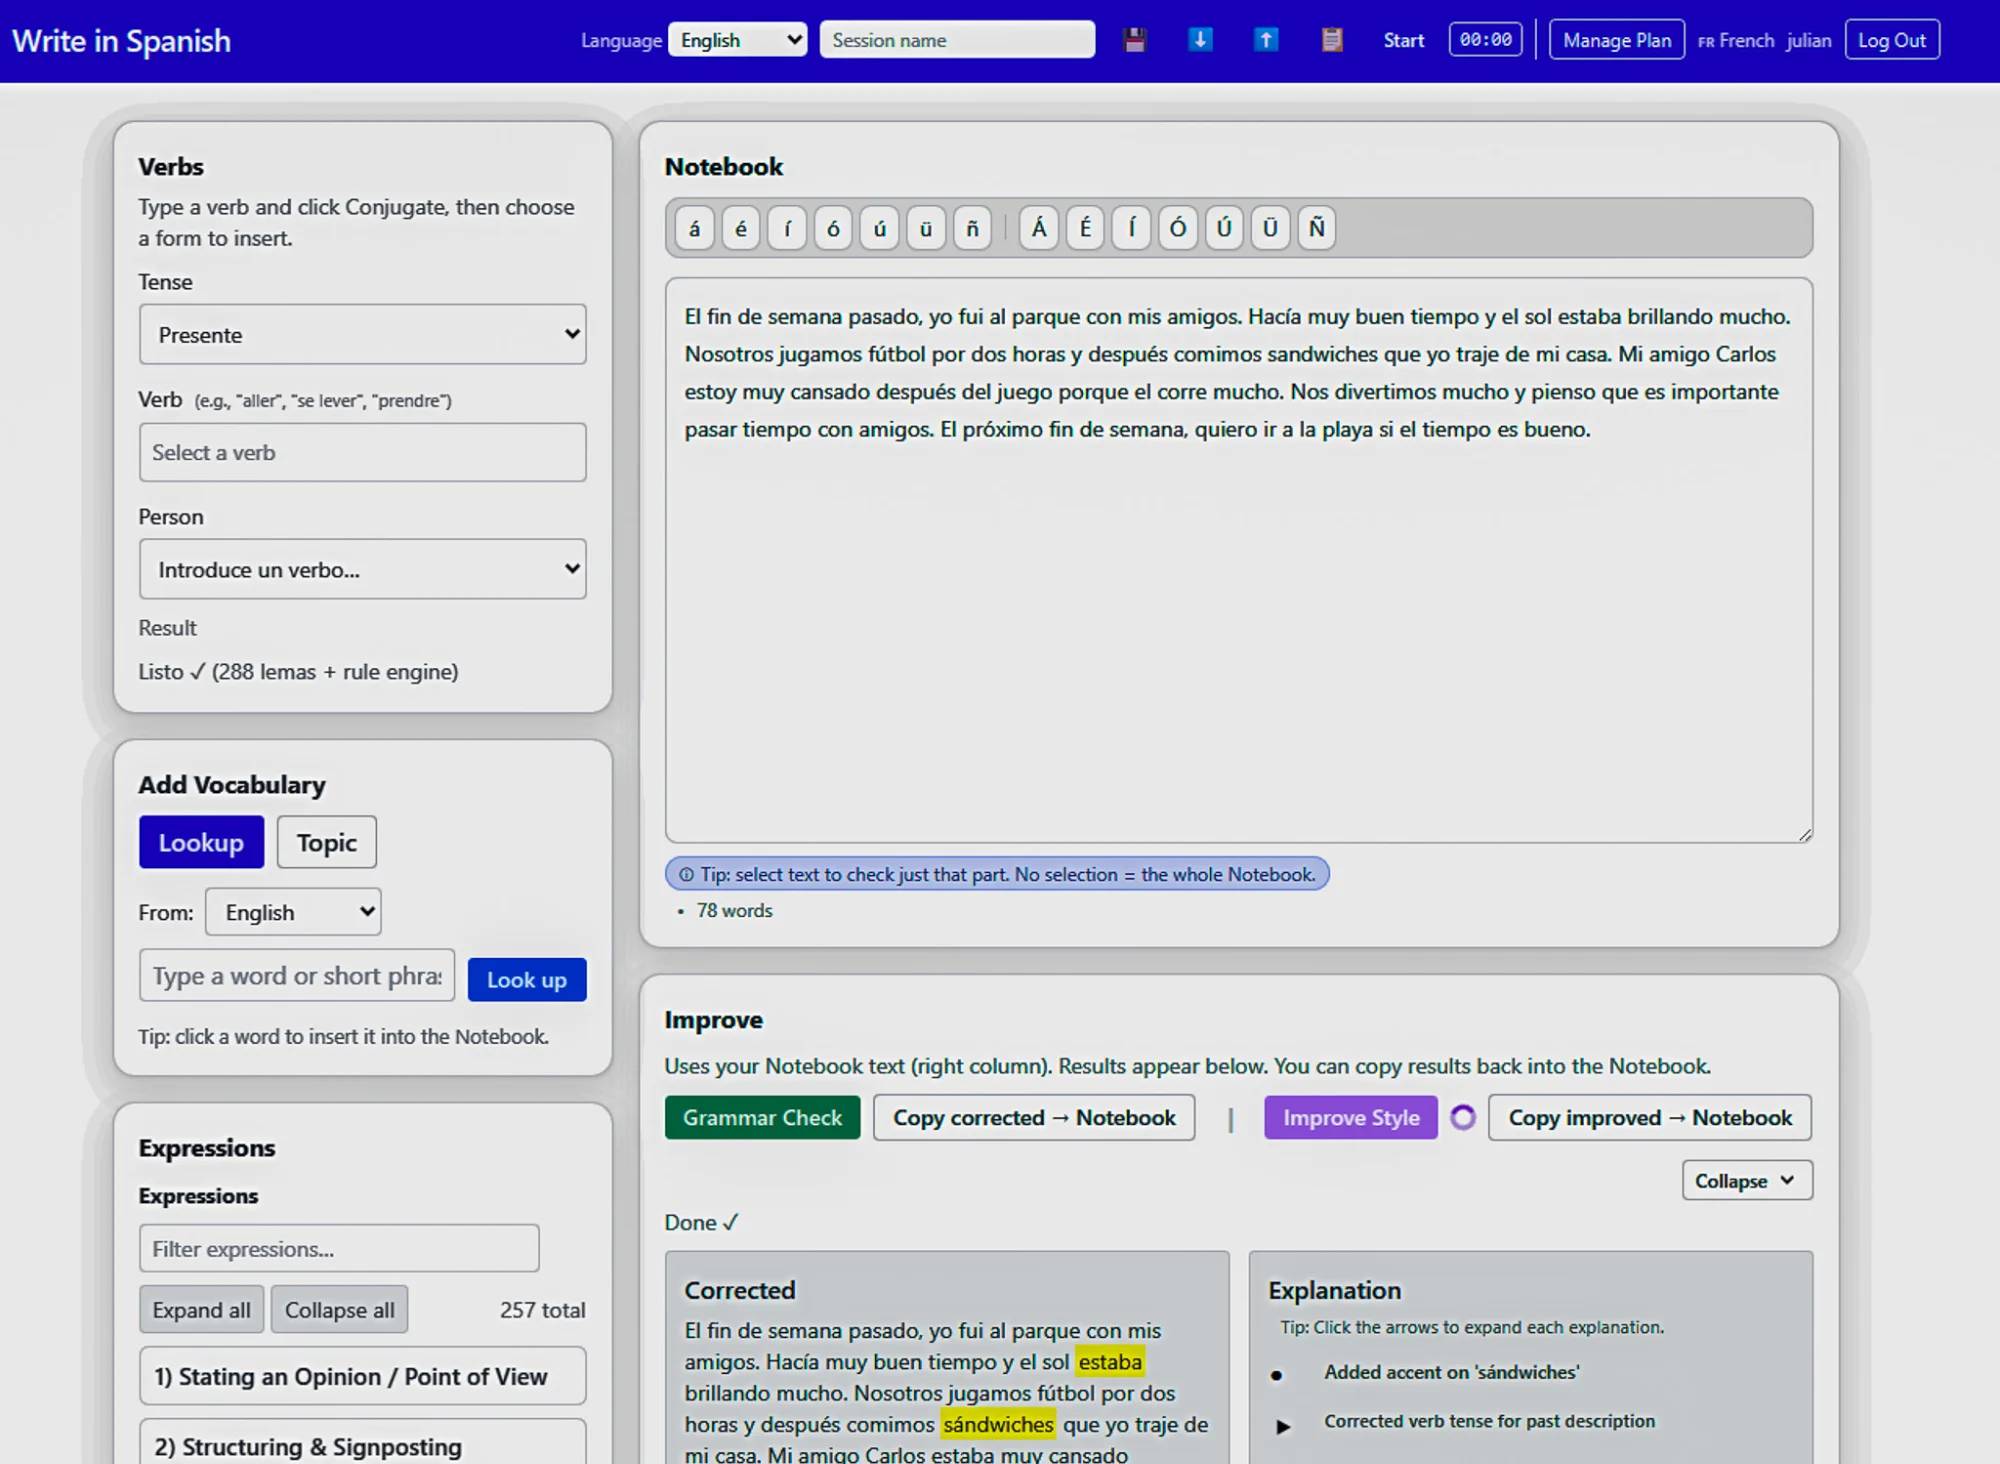Save the session via the floppy disk icon
This screenshot has width=2000, height=1464.
click(x=1135, y=40)
